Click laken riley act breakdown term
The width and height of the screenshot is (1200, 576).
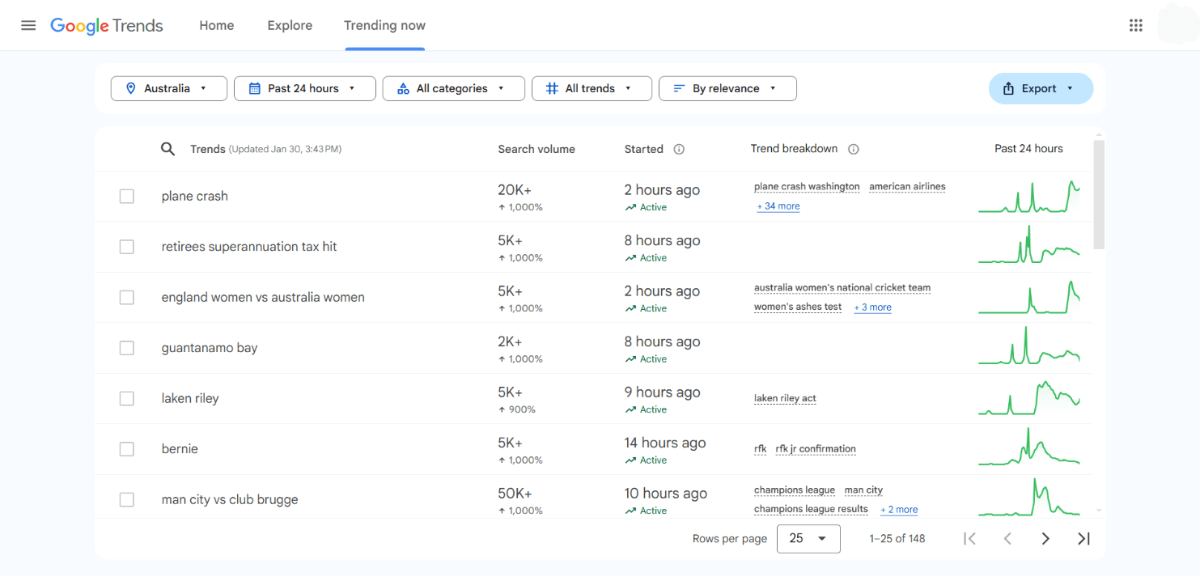click(785, 398)
